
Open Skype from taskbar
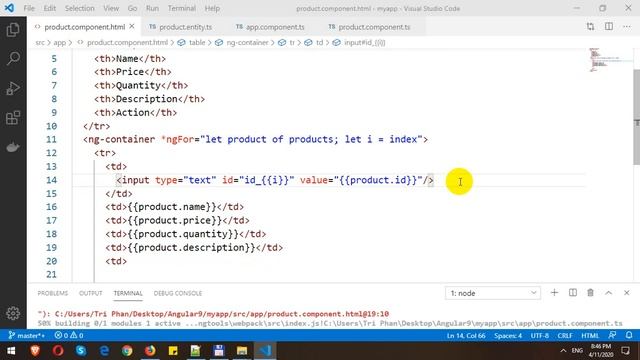click(81, 351)
